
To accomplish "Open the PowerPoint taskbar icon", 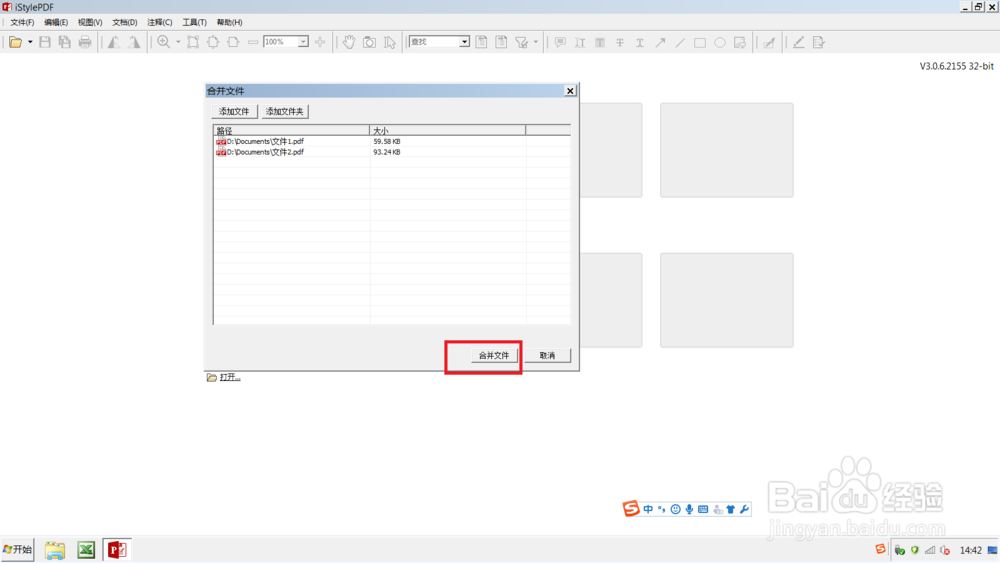I will point(117,550).
